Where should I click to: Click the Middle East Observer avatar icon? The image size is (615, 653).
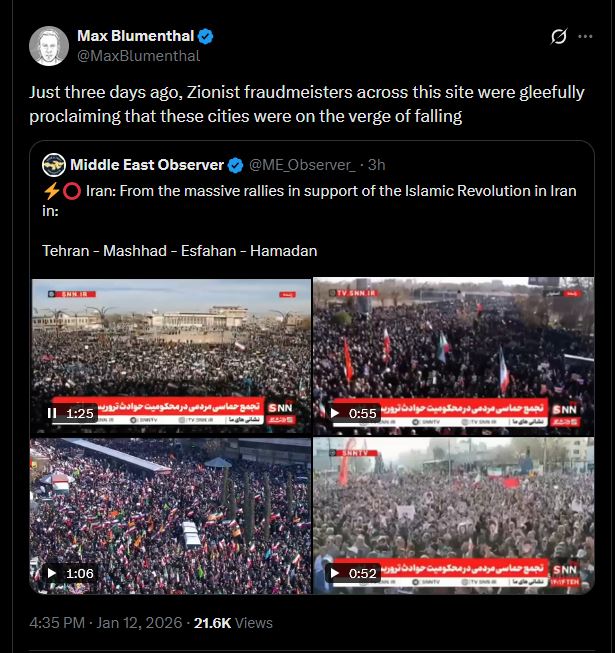54,165
